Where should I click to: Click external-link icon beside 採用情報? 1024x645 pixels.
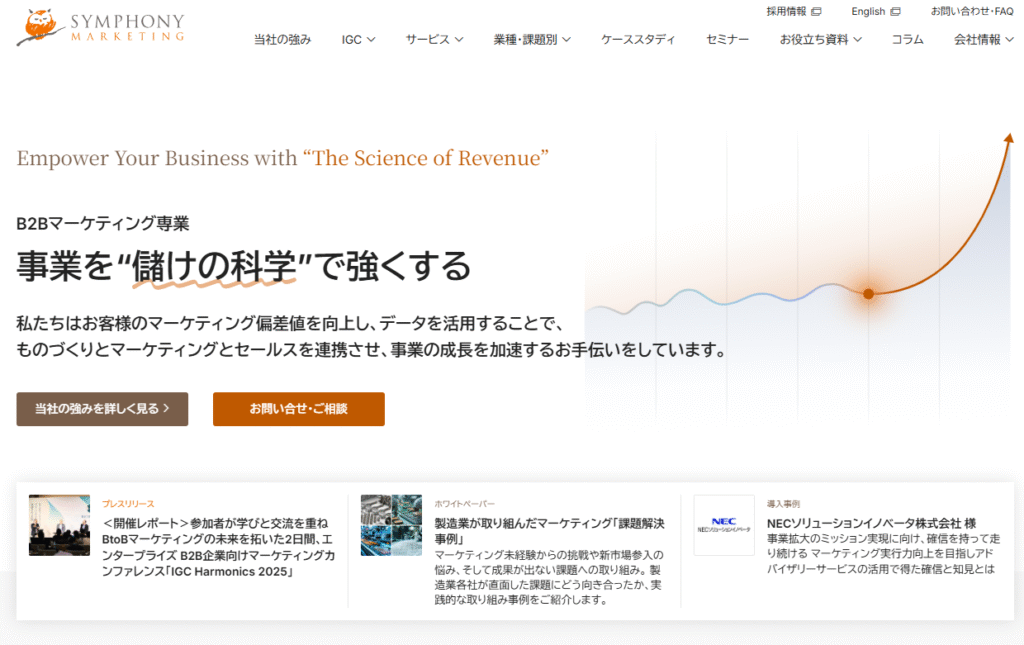[816, 12]
